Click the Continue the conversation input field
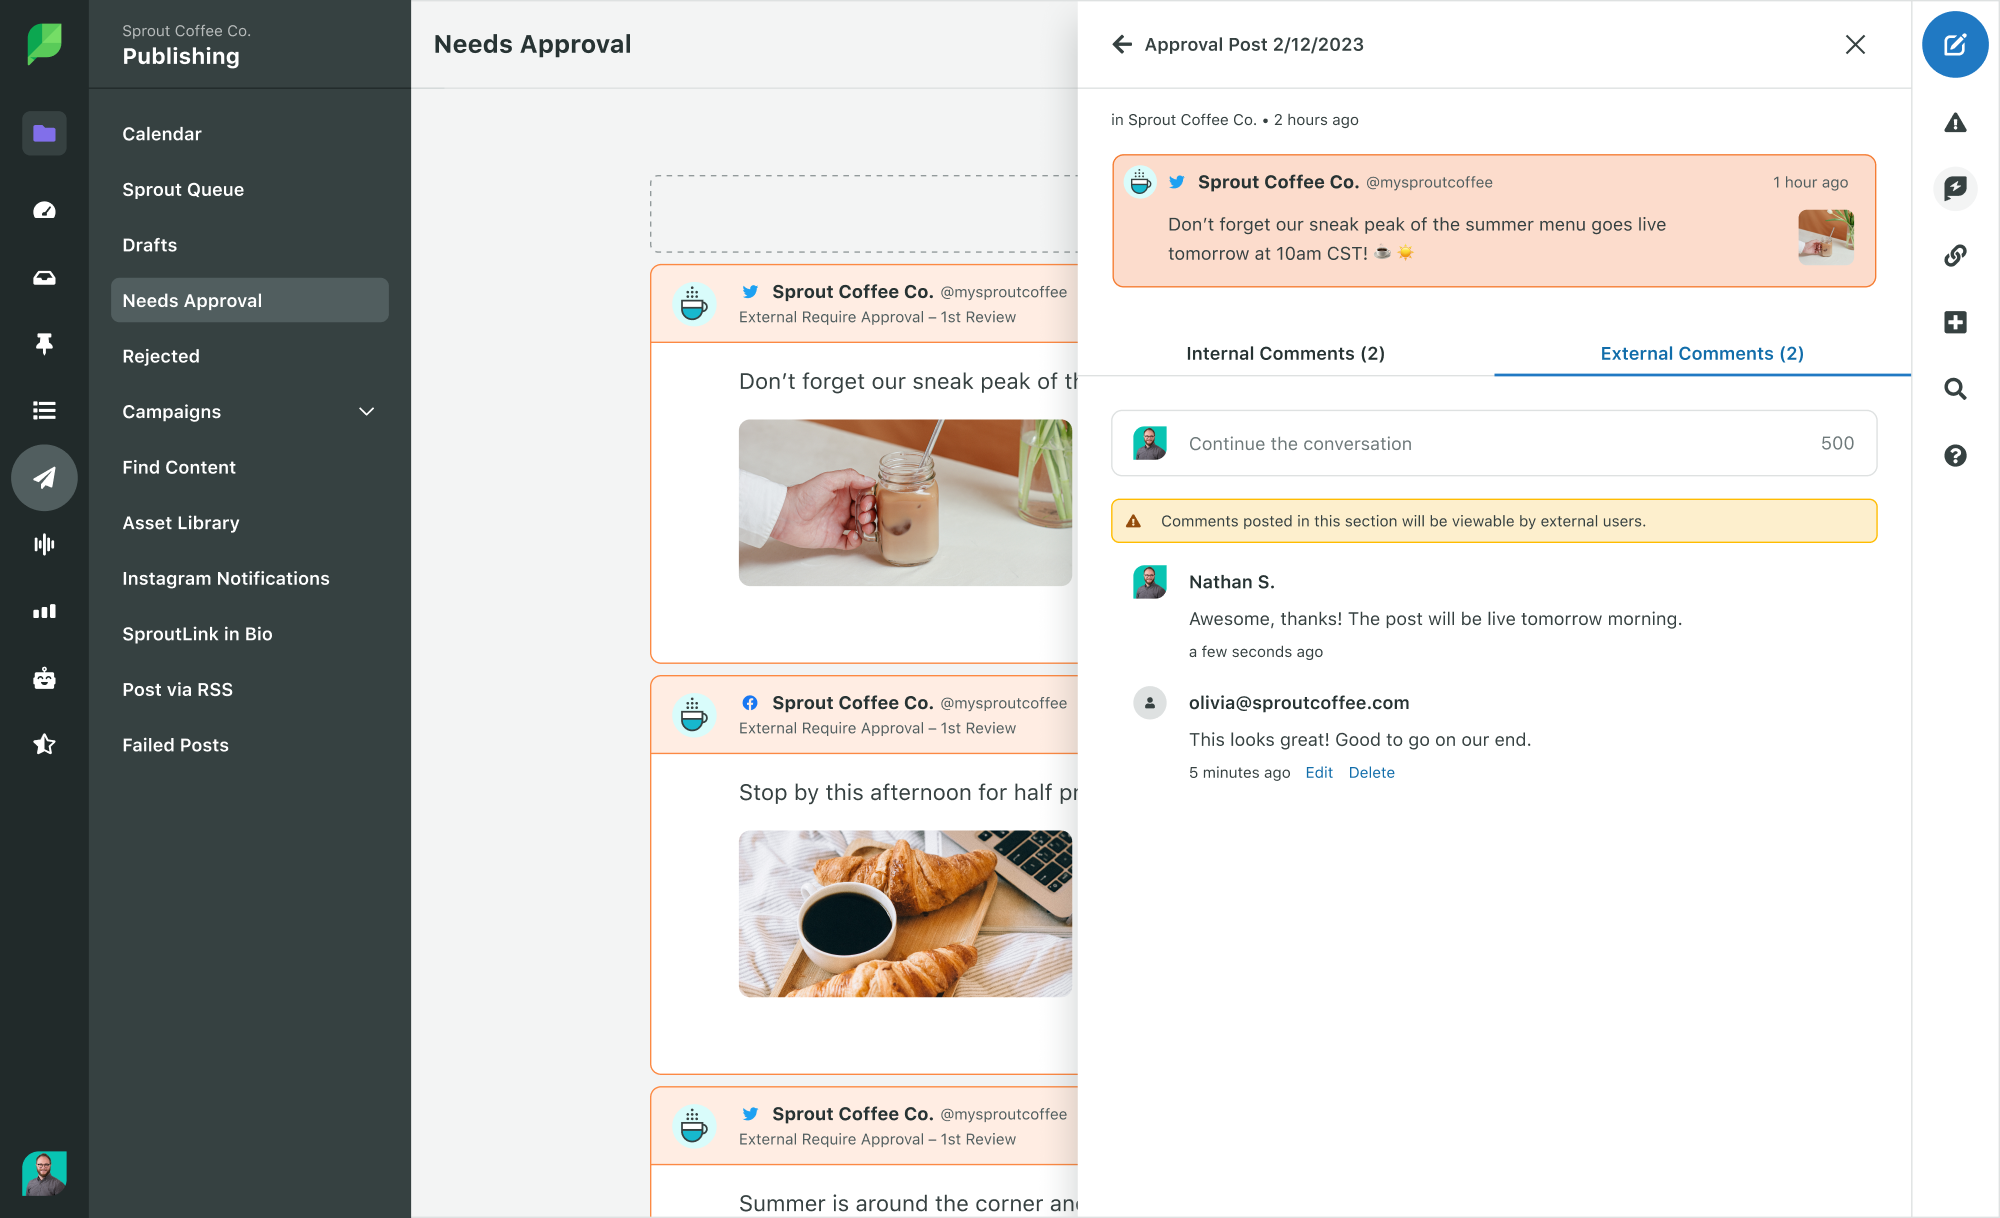 (1494, 444)
